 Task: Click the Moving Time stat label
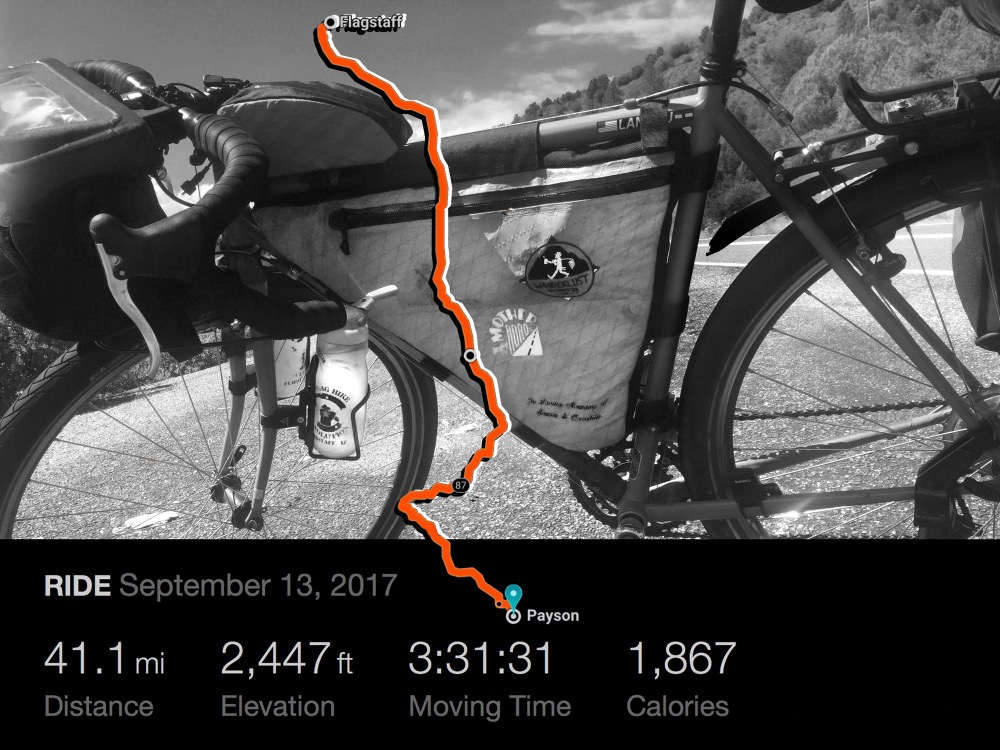click(x=490, y=707)
